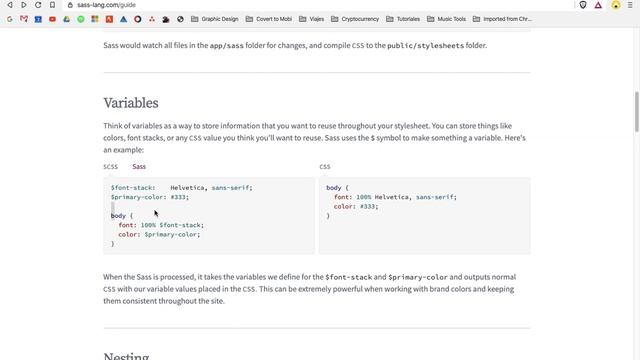640x360 pixels.
Task: Open the multicolor squares bookmark icon
Action: coord(95,19)
